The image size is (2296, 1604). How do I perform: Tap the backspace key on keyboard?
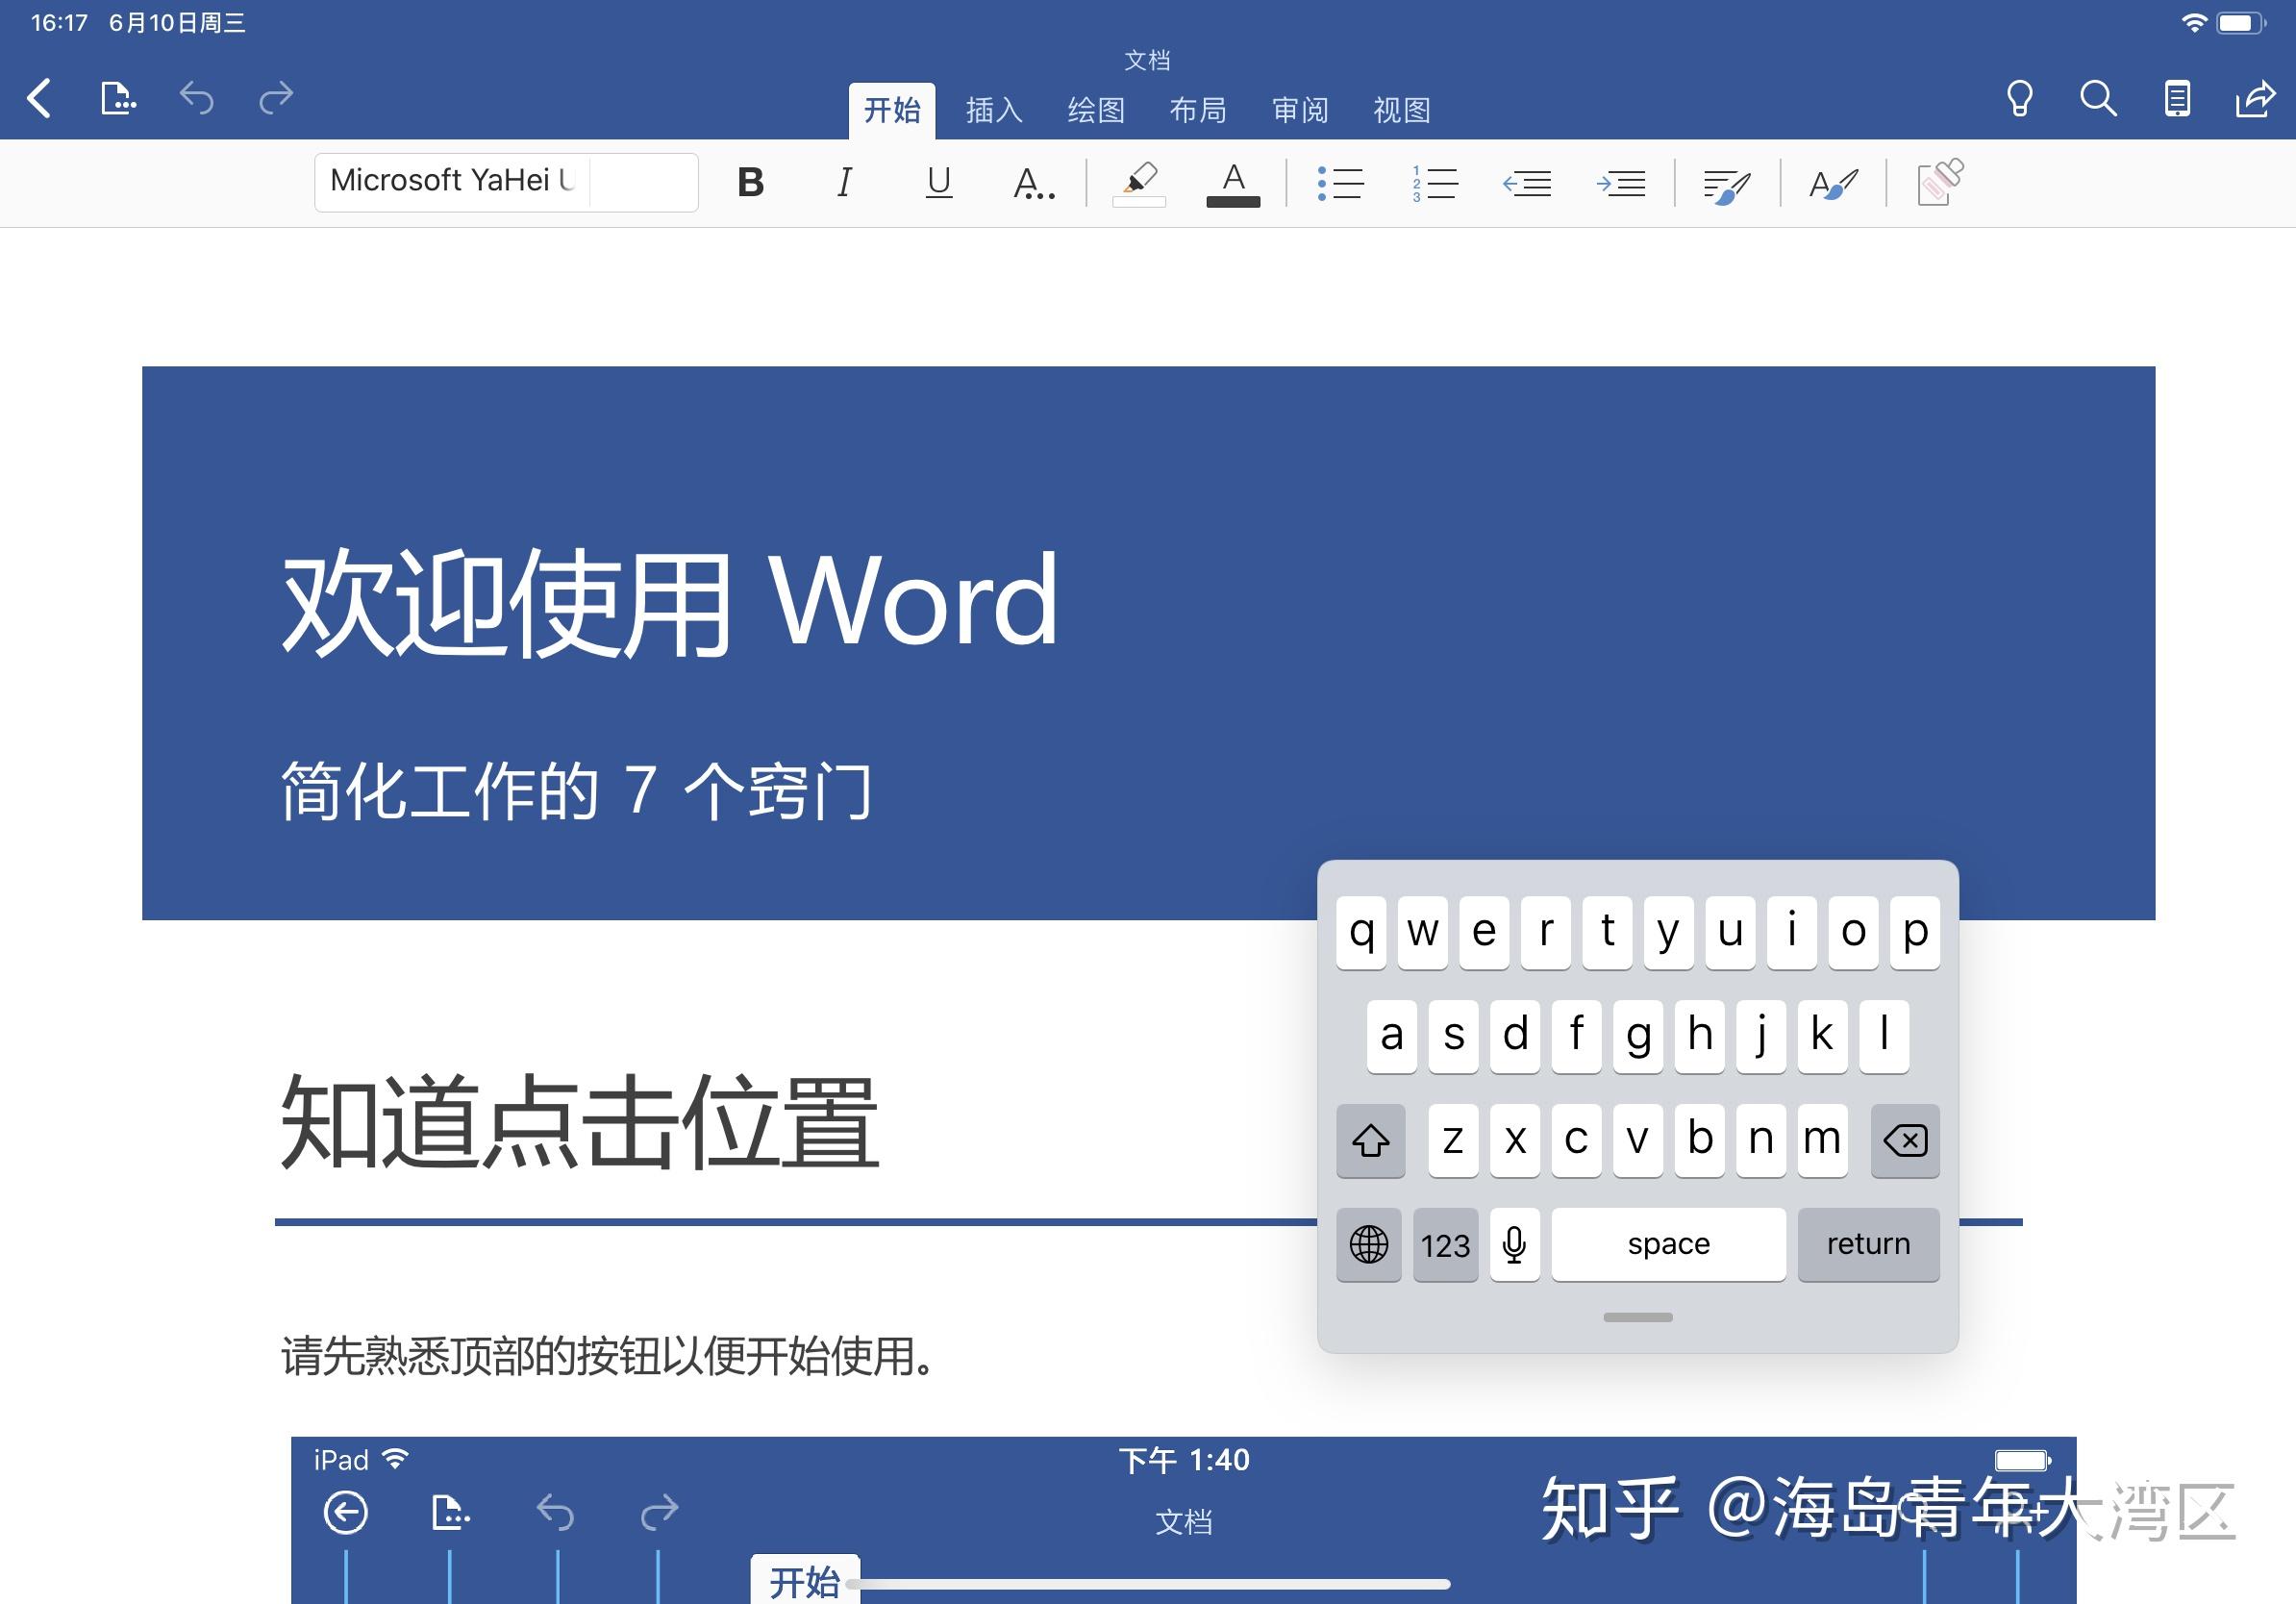1905,1140
